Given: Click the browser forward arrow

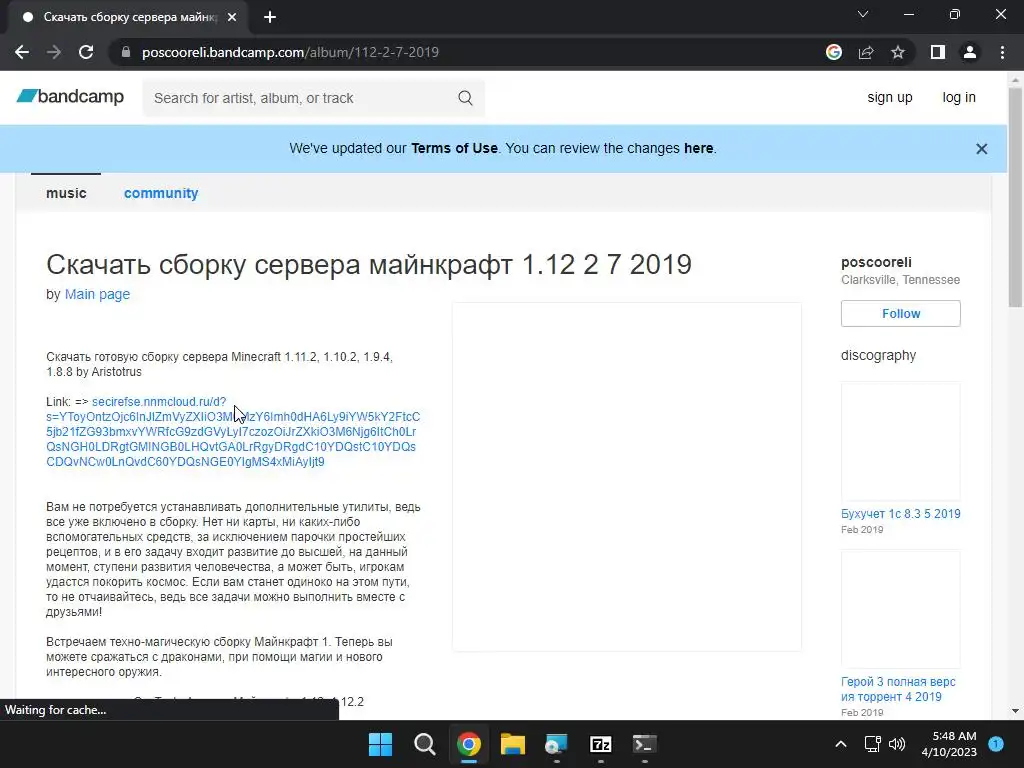Looking at the screenshot, I should click(x=54, y=52).
